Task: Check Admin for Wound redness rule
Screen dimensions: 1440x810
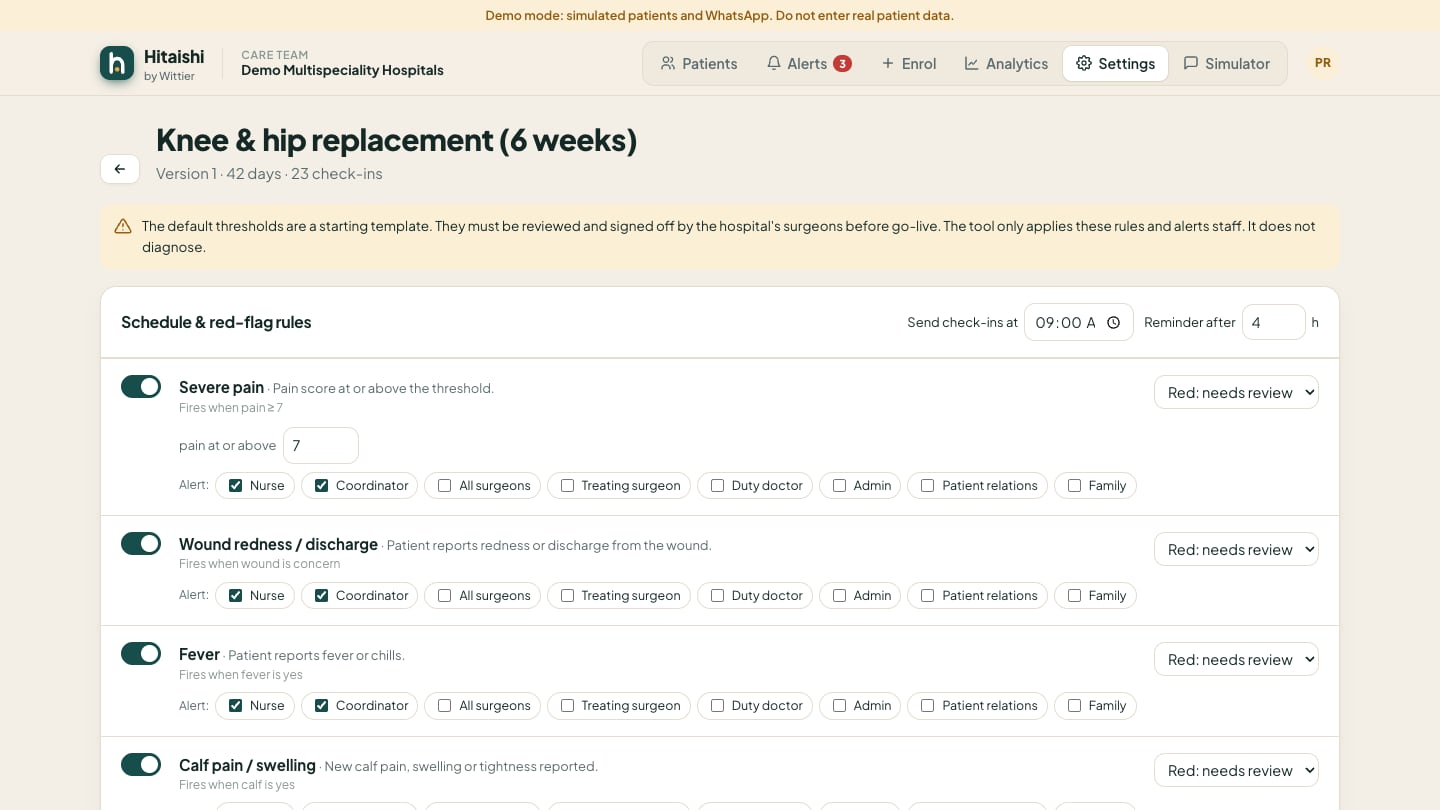Action: pyautogui.click(x=840, y=596)
